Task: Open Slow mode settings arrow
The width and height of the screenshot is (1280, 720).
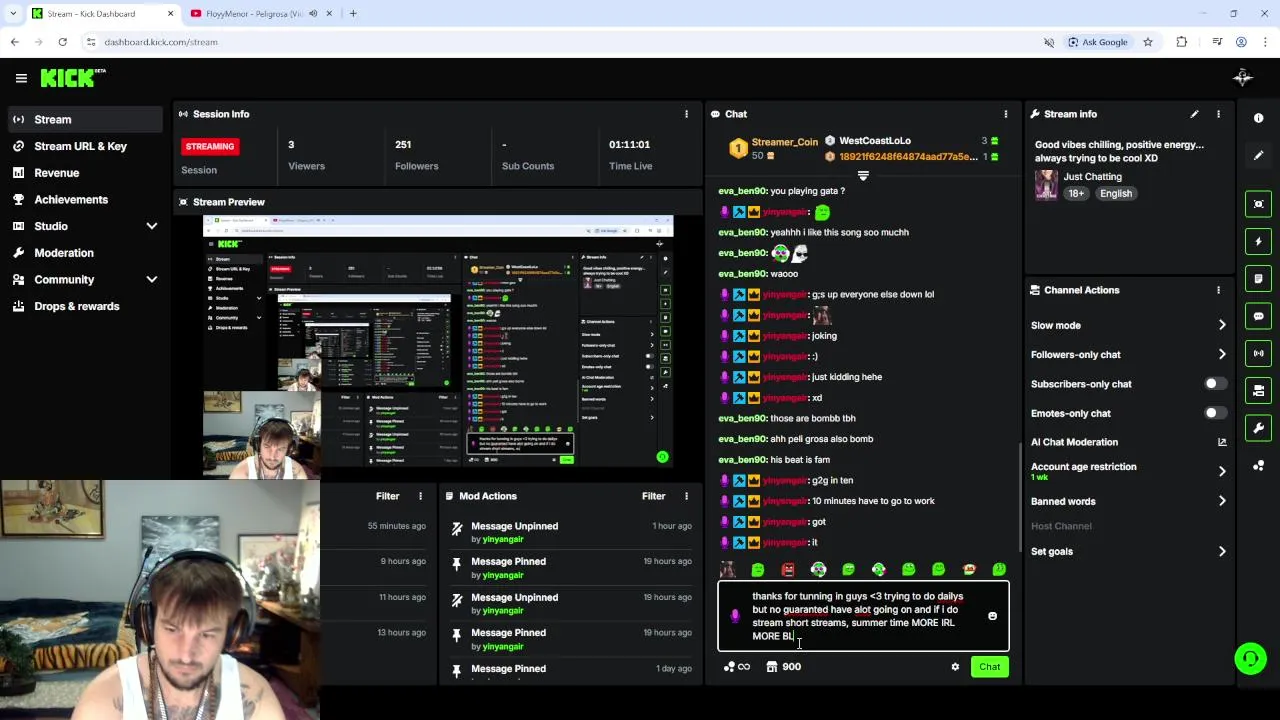Action: click(1222, 325)
